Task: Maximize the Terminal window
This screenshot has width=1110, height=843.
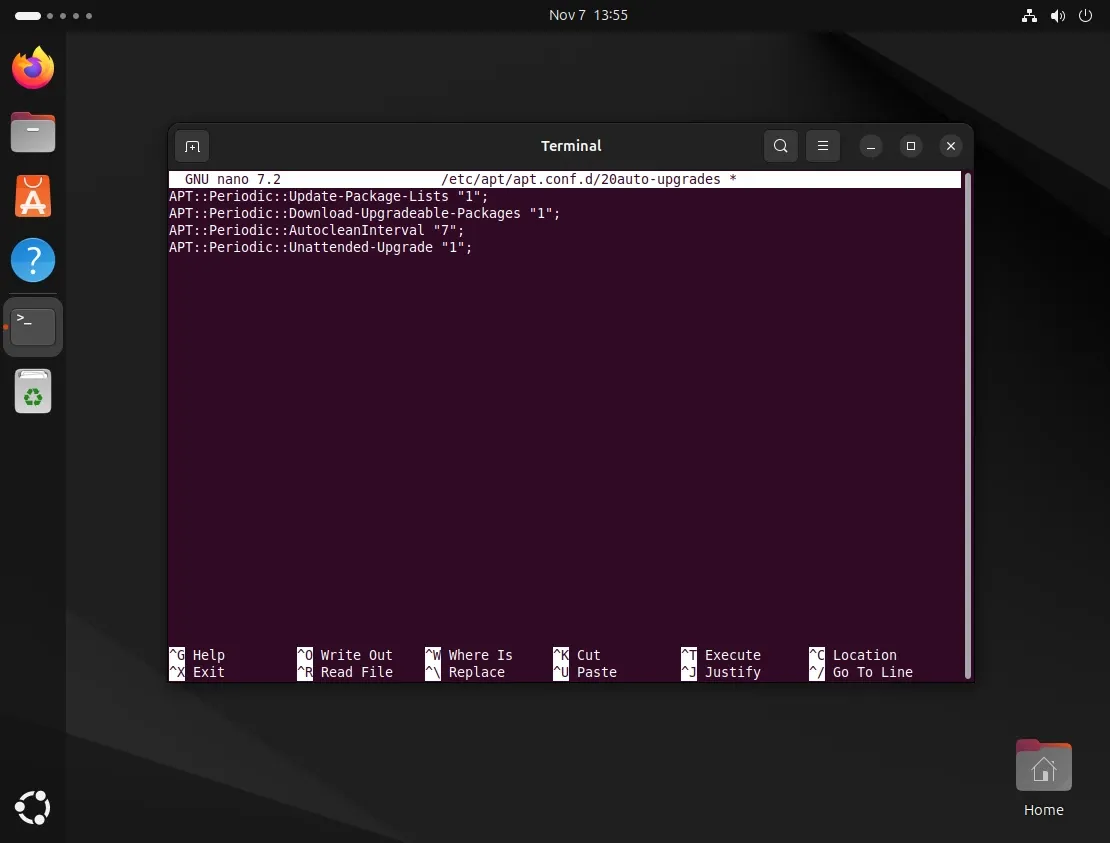Action: pos(910,147)
